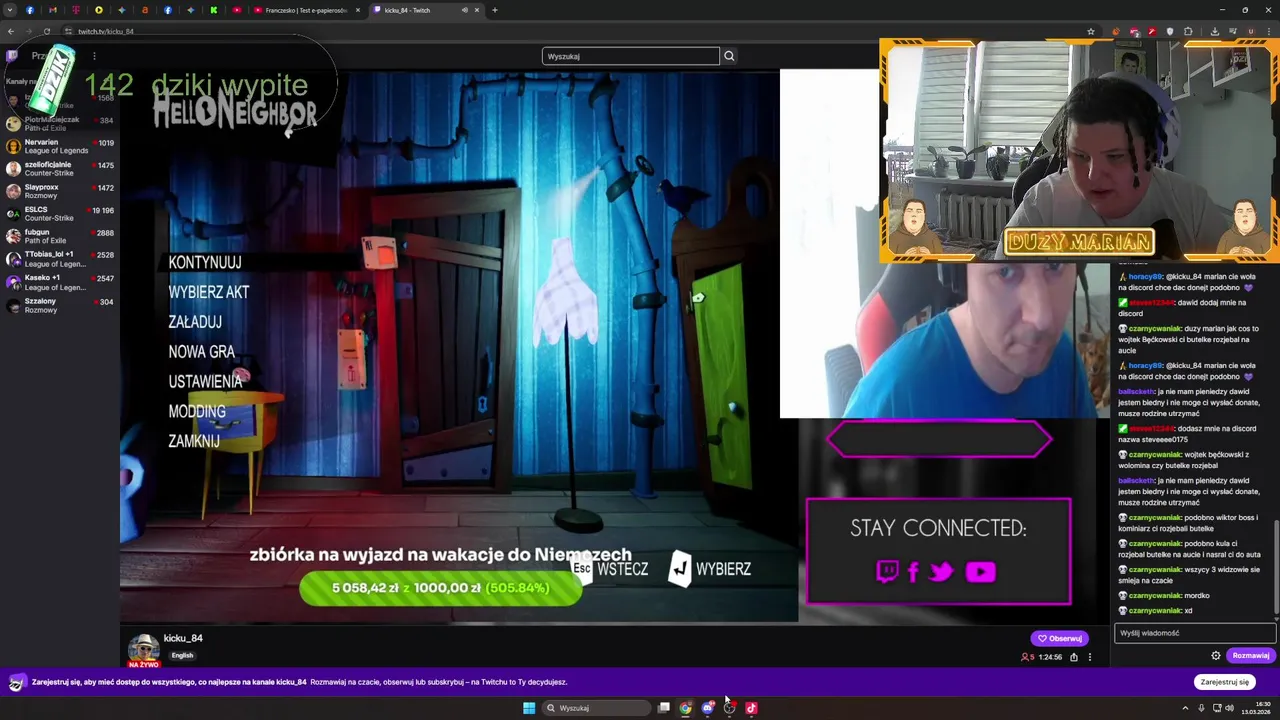1280x720 pixels.
Task: Mute the kicku_84 tab audio icon
Action: [x=465, y=10]
